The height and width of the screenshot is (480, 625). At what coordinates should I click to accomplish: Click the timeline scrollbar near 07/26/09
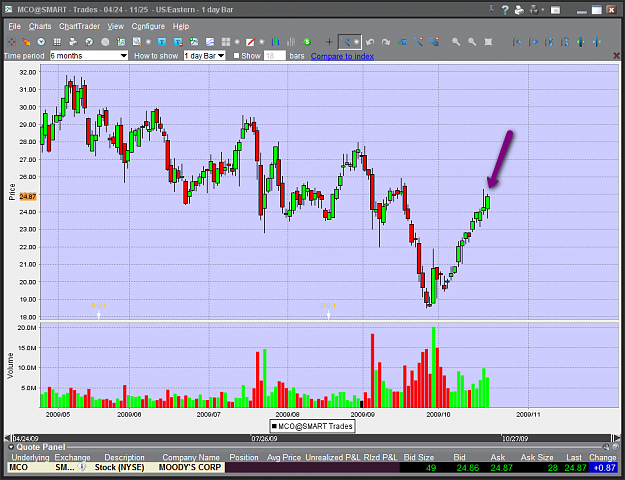264,439
